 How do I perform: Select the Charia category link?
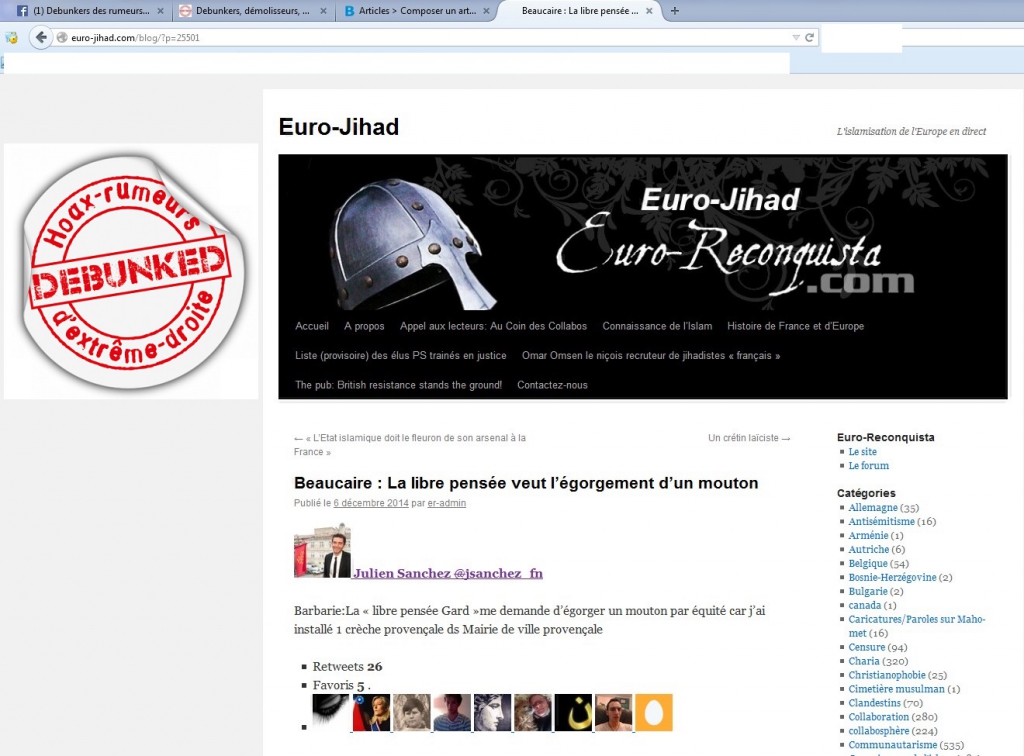click(x=864, y=661)
